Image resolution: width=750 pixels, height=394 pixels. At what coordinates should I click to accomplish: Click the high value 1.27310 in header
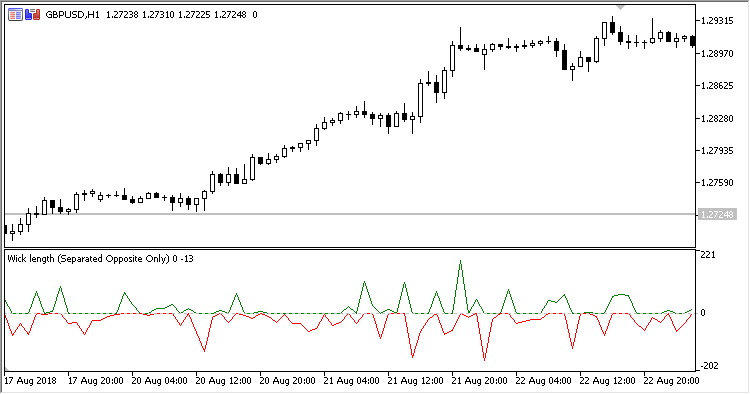click(158, 15)
